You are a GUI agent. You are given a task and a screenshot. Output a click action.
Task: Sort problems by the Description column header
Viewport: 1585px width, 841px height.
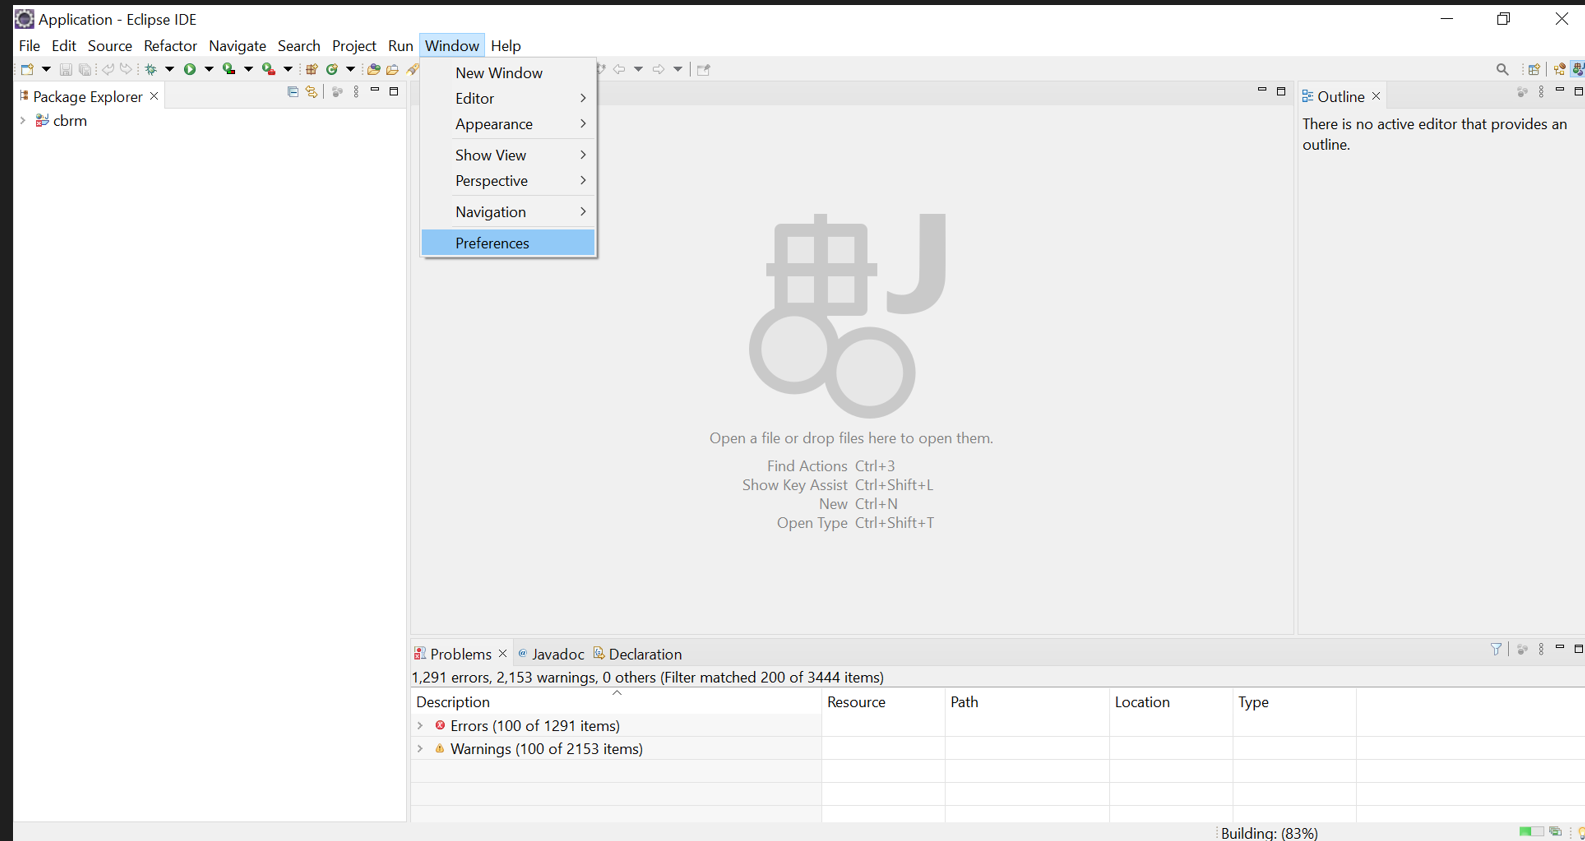[x=616, y=702]
